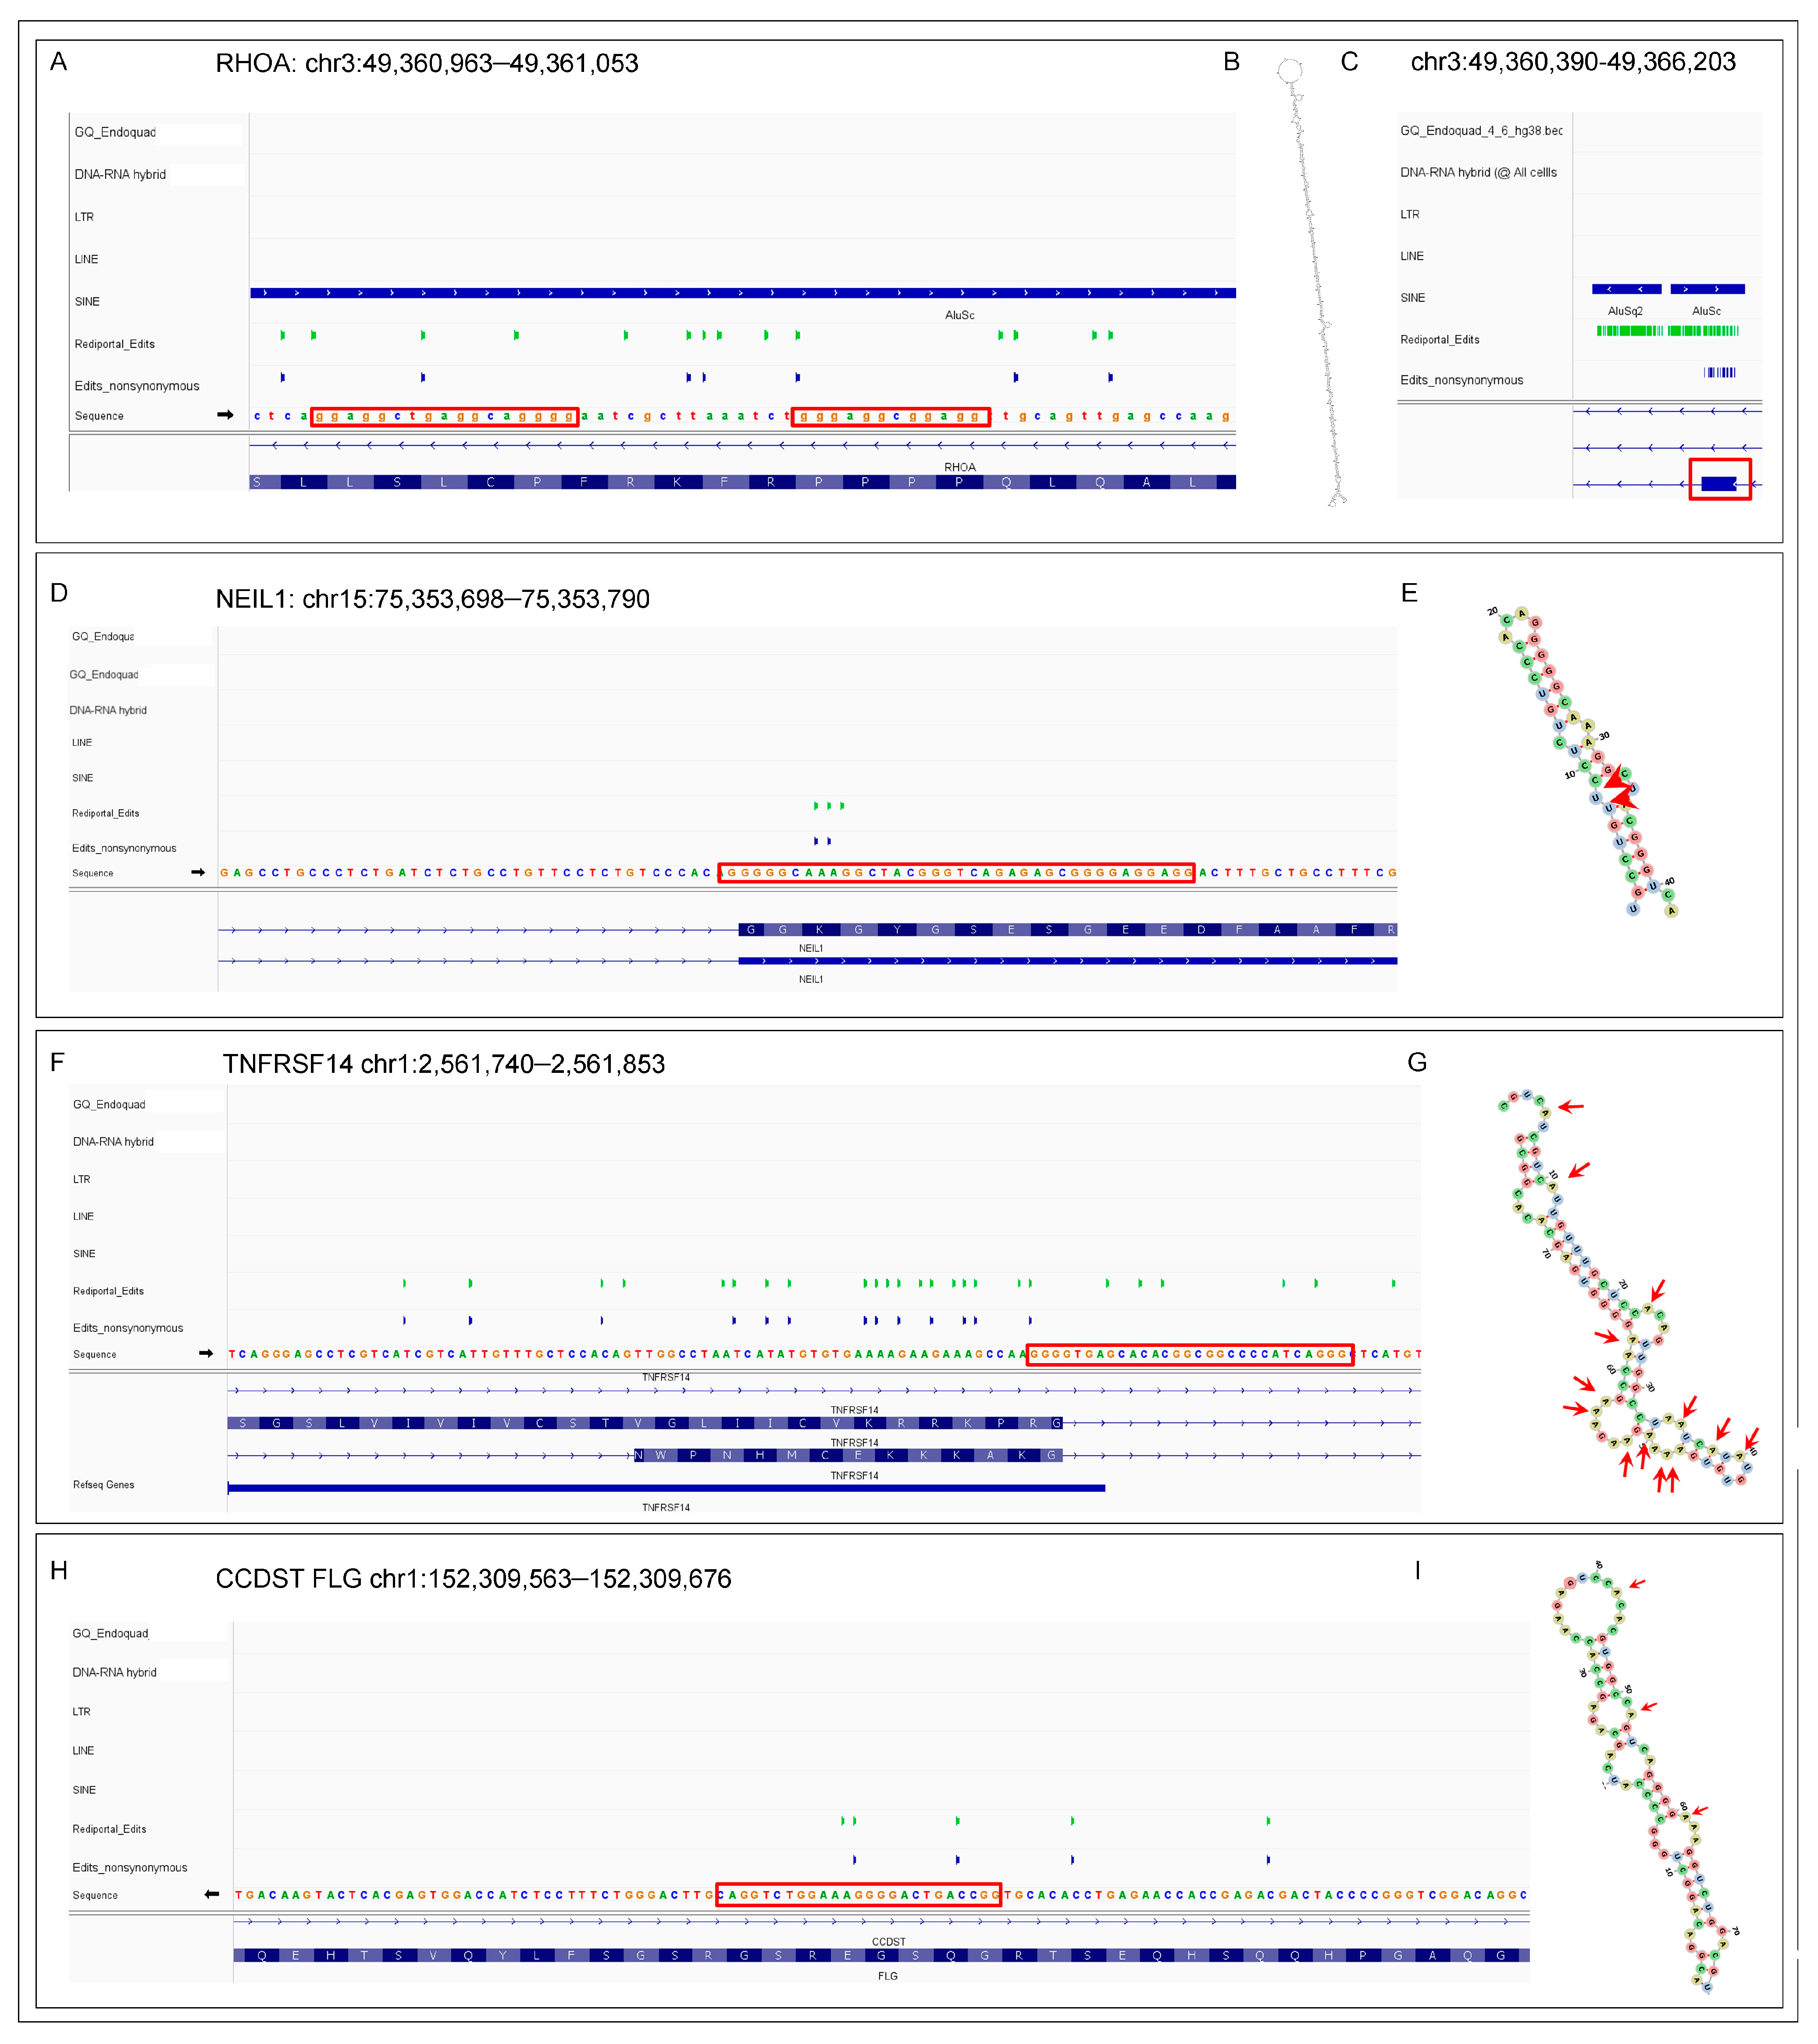Click panel letter D beside NEIL1 title

point(59,593)
